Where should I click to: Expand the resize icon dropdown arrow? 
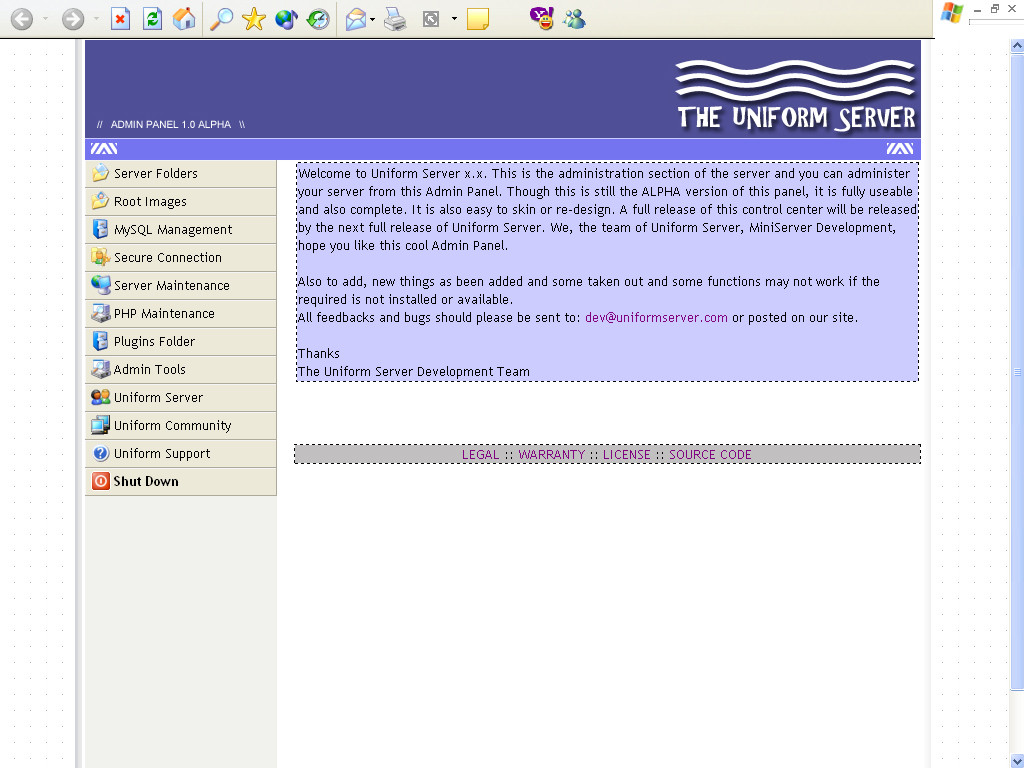[454, 19]
